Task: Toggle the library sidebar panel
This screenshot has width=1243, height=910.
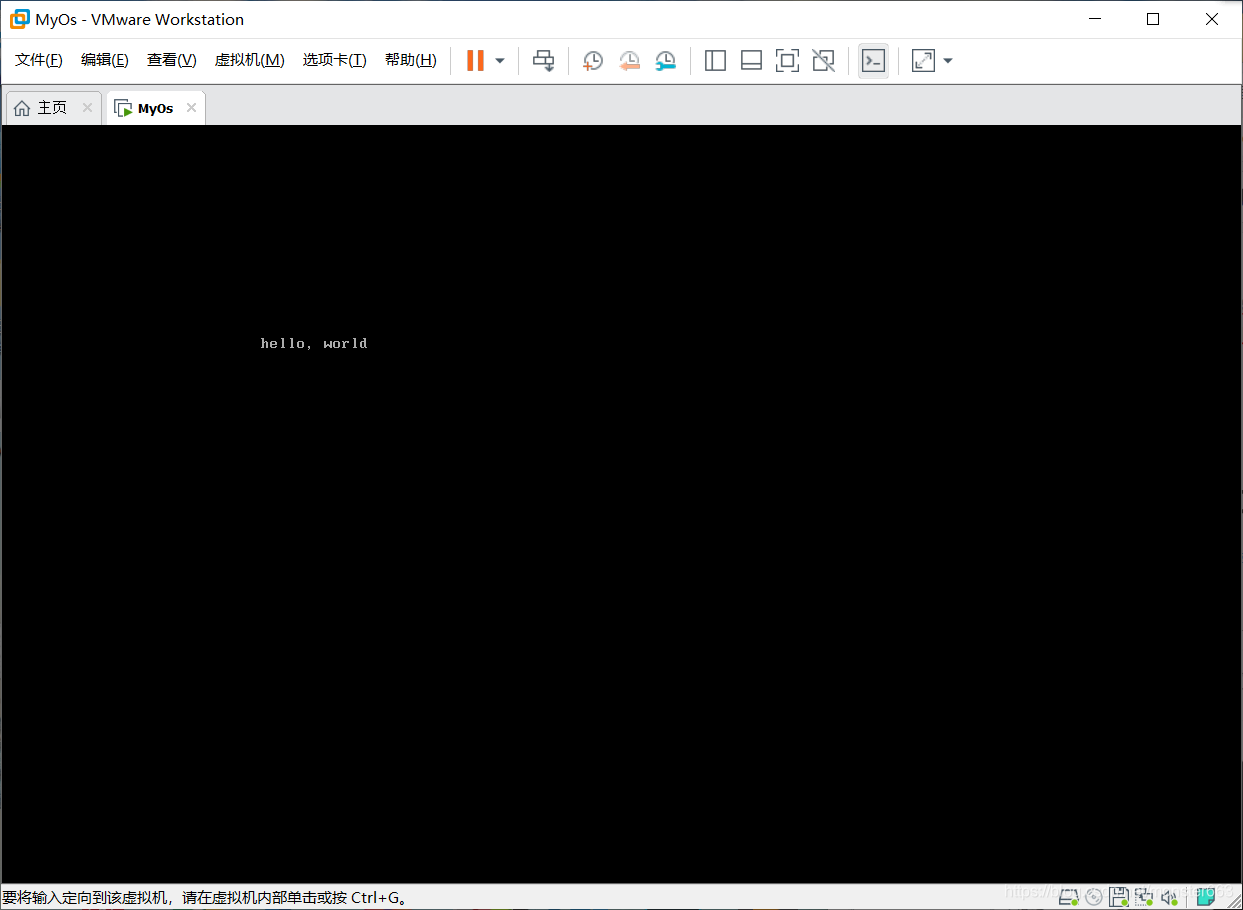Action: pos(715,60)
